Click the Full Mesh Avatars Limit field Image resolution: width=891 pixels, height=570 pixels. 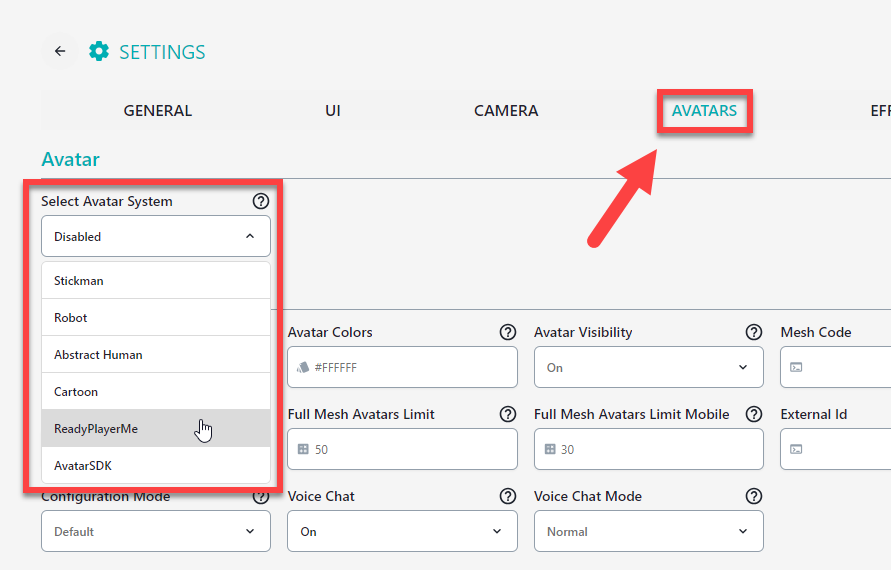402,450
